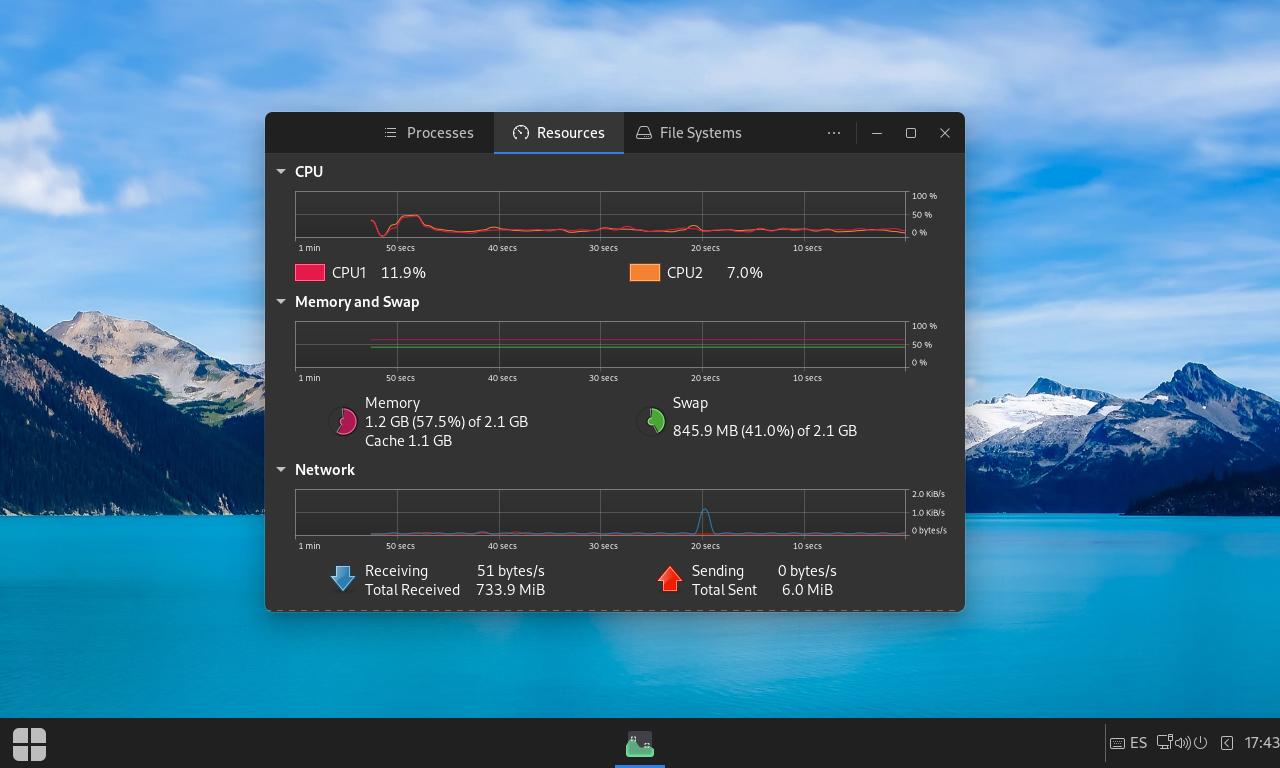Click the 'CPU' section heading
The height and width of the screenshot is (768, 1280).
tap(309, 172)
